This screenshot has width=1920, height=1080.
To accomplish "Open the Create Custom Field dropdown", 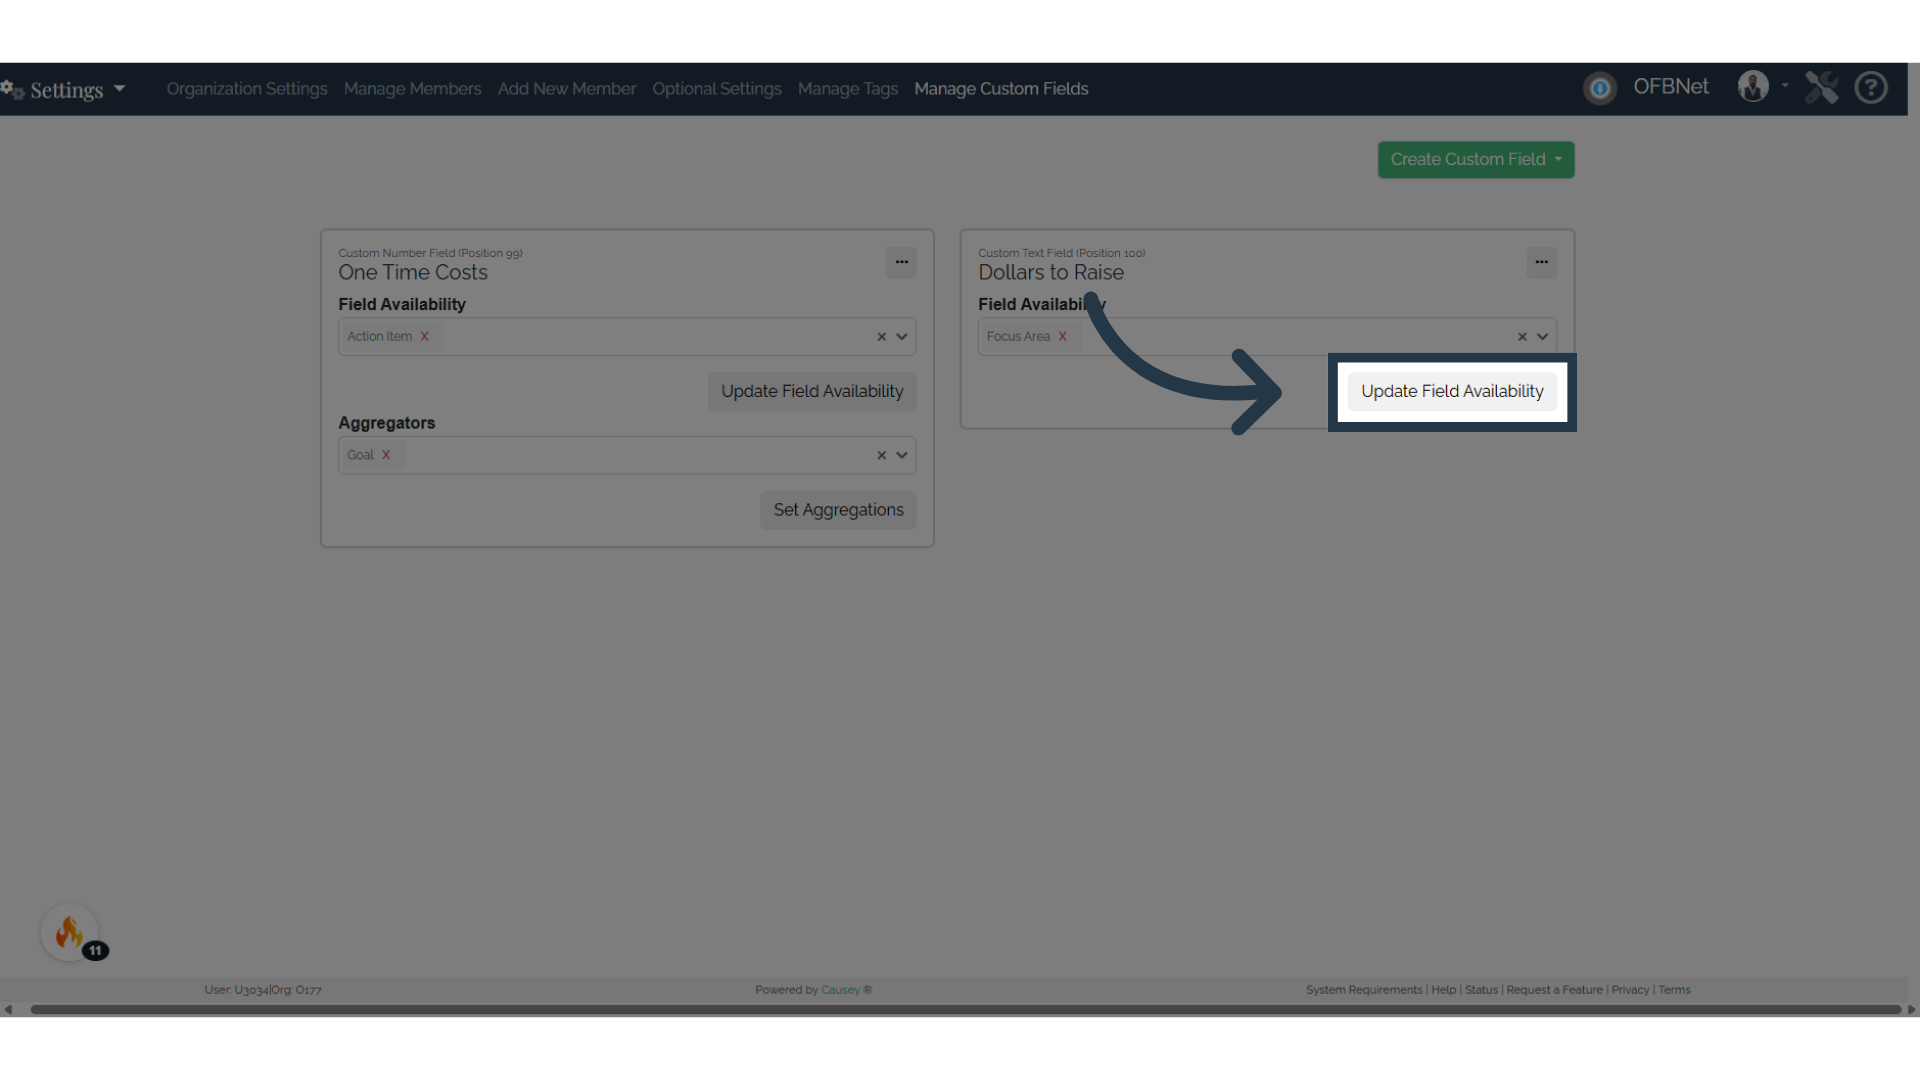I will pyautogui.click(x=1476, y=160).
